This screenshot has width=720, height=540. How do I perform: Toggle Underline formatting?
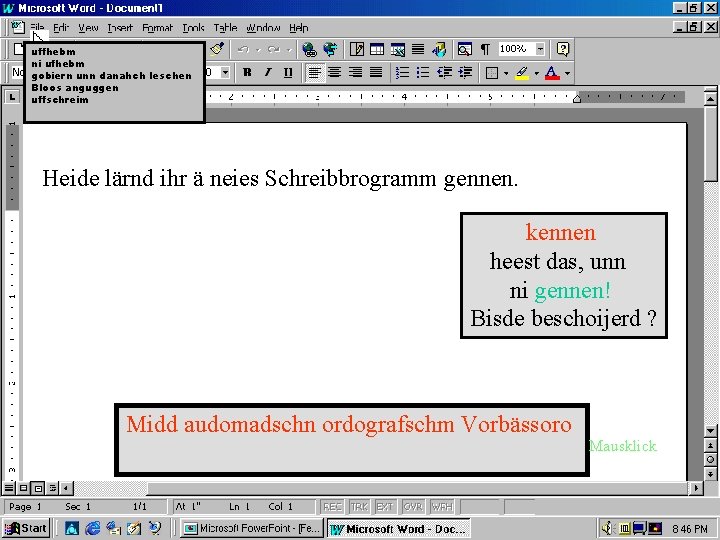[x=288, y=73]
